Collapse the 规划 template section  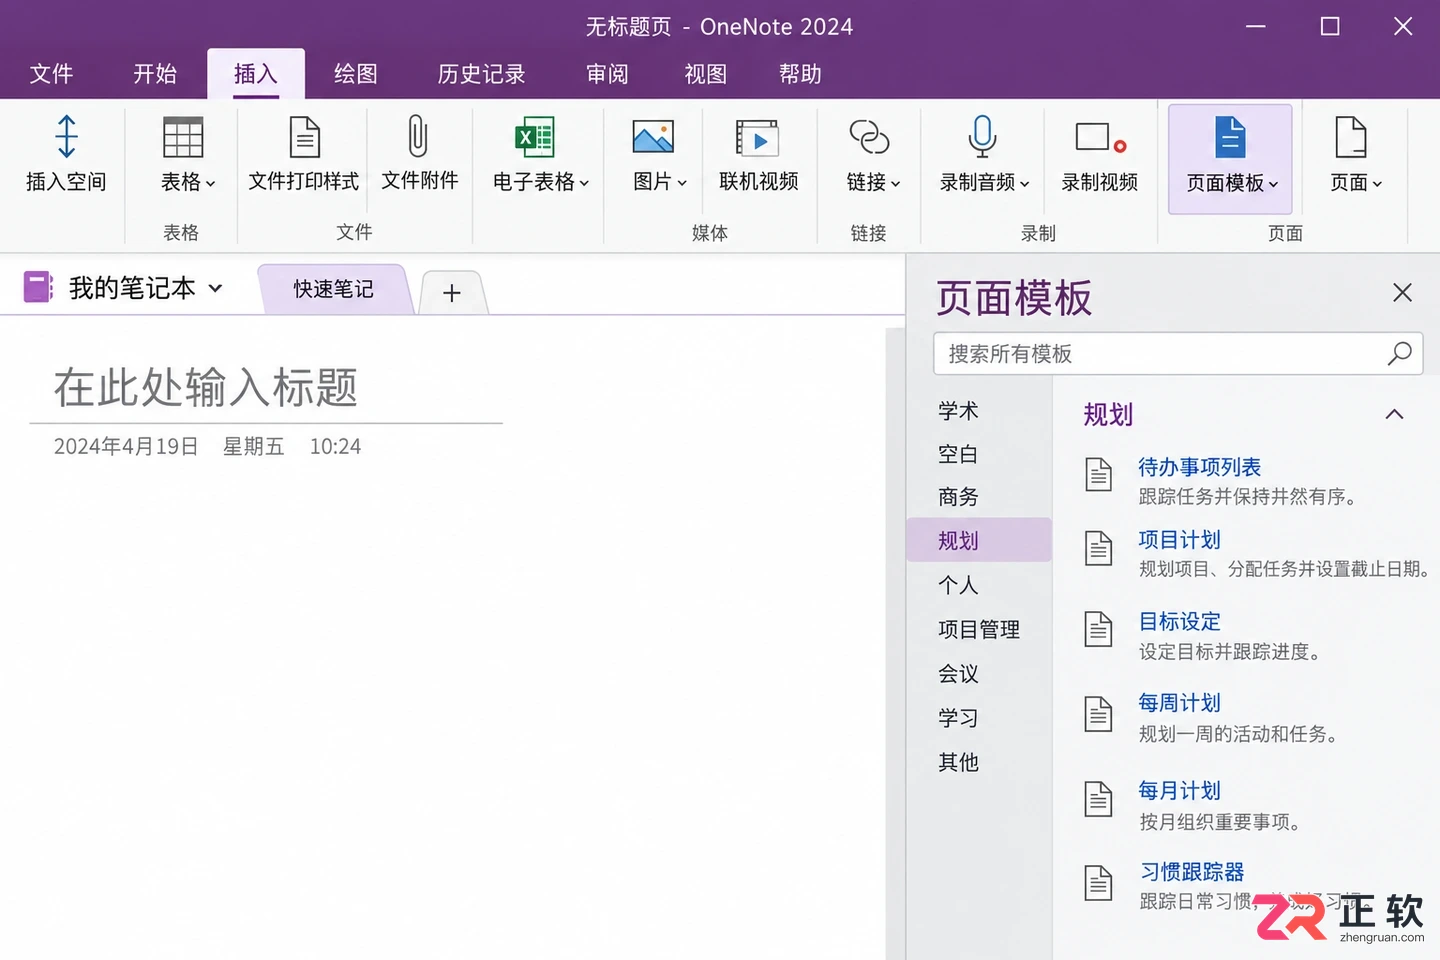1394,414
